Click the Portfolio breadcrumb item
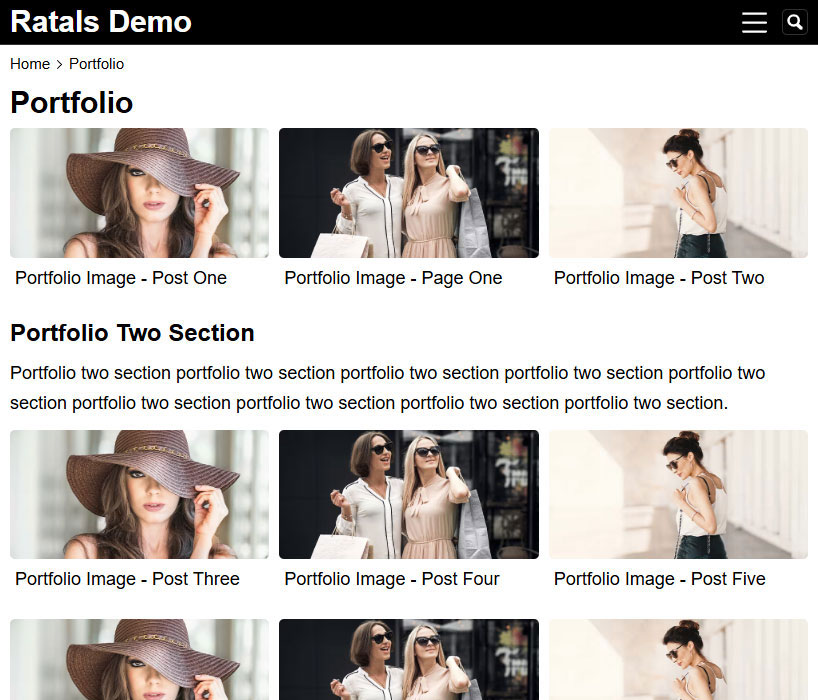Image resolution: width=818 pixels, height=700 pixels. (x=97, y=64)
